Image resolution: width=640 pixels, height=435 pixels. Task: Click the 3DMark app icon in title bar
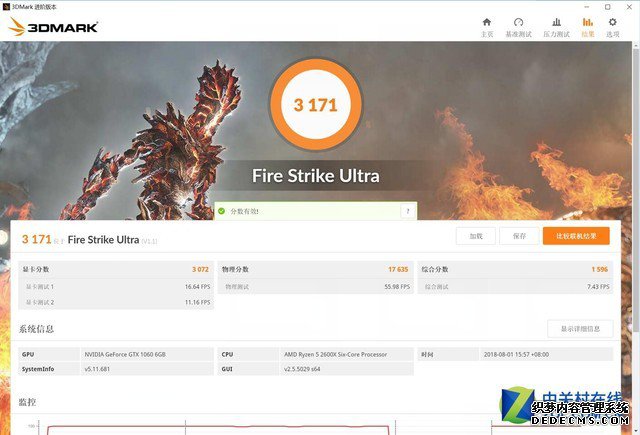point(6,7)
